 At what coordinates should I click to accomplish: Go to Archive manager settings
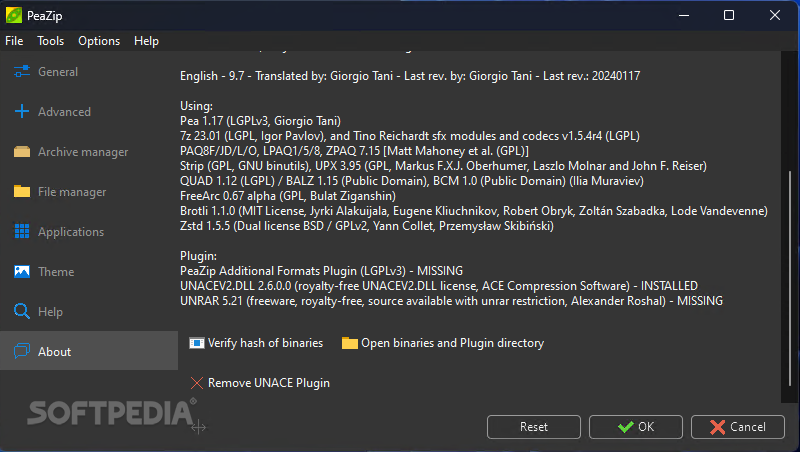coord(89,152)
